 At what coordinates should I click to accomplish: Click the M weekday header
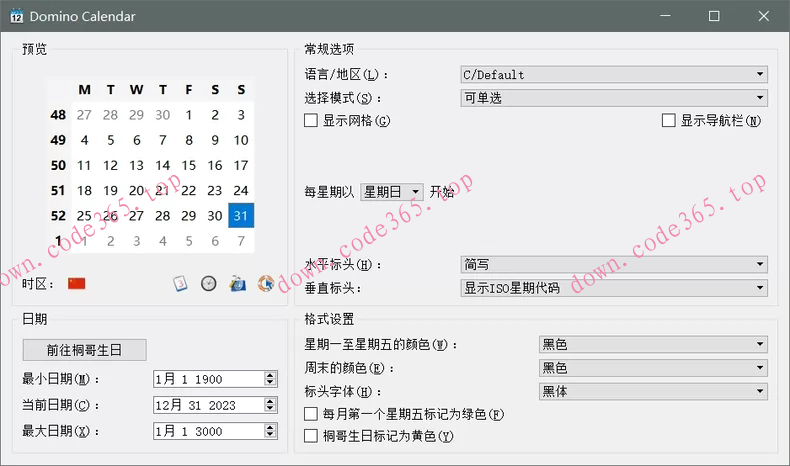84,90
